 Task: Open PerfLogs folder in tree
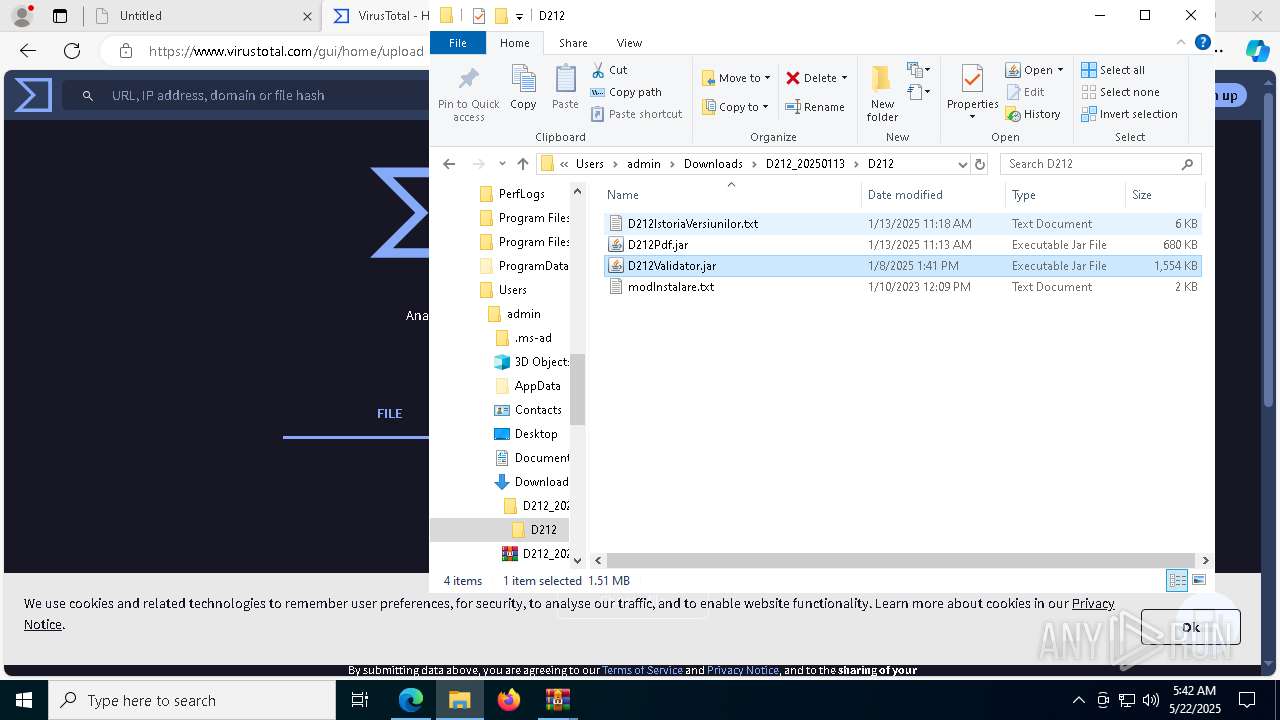tap(521, 194)
